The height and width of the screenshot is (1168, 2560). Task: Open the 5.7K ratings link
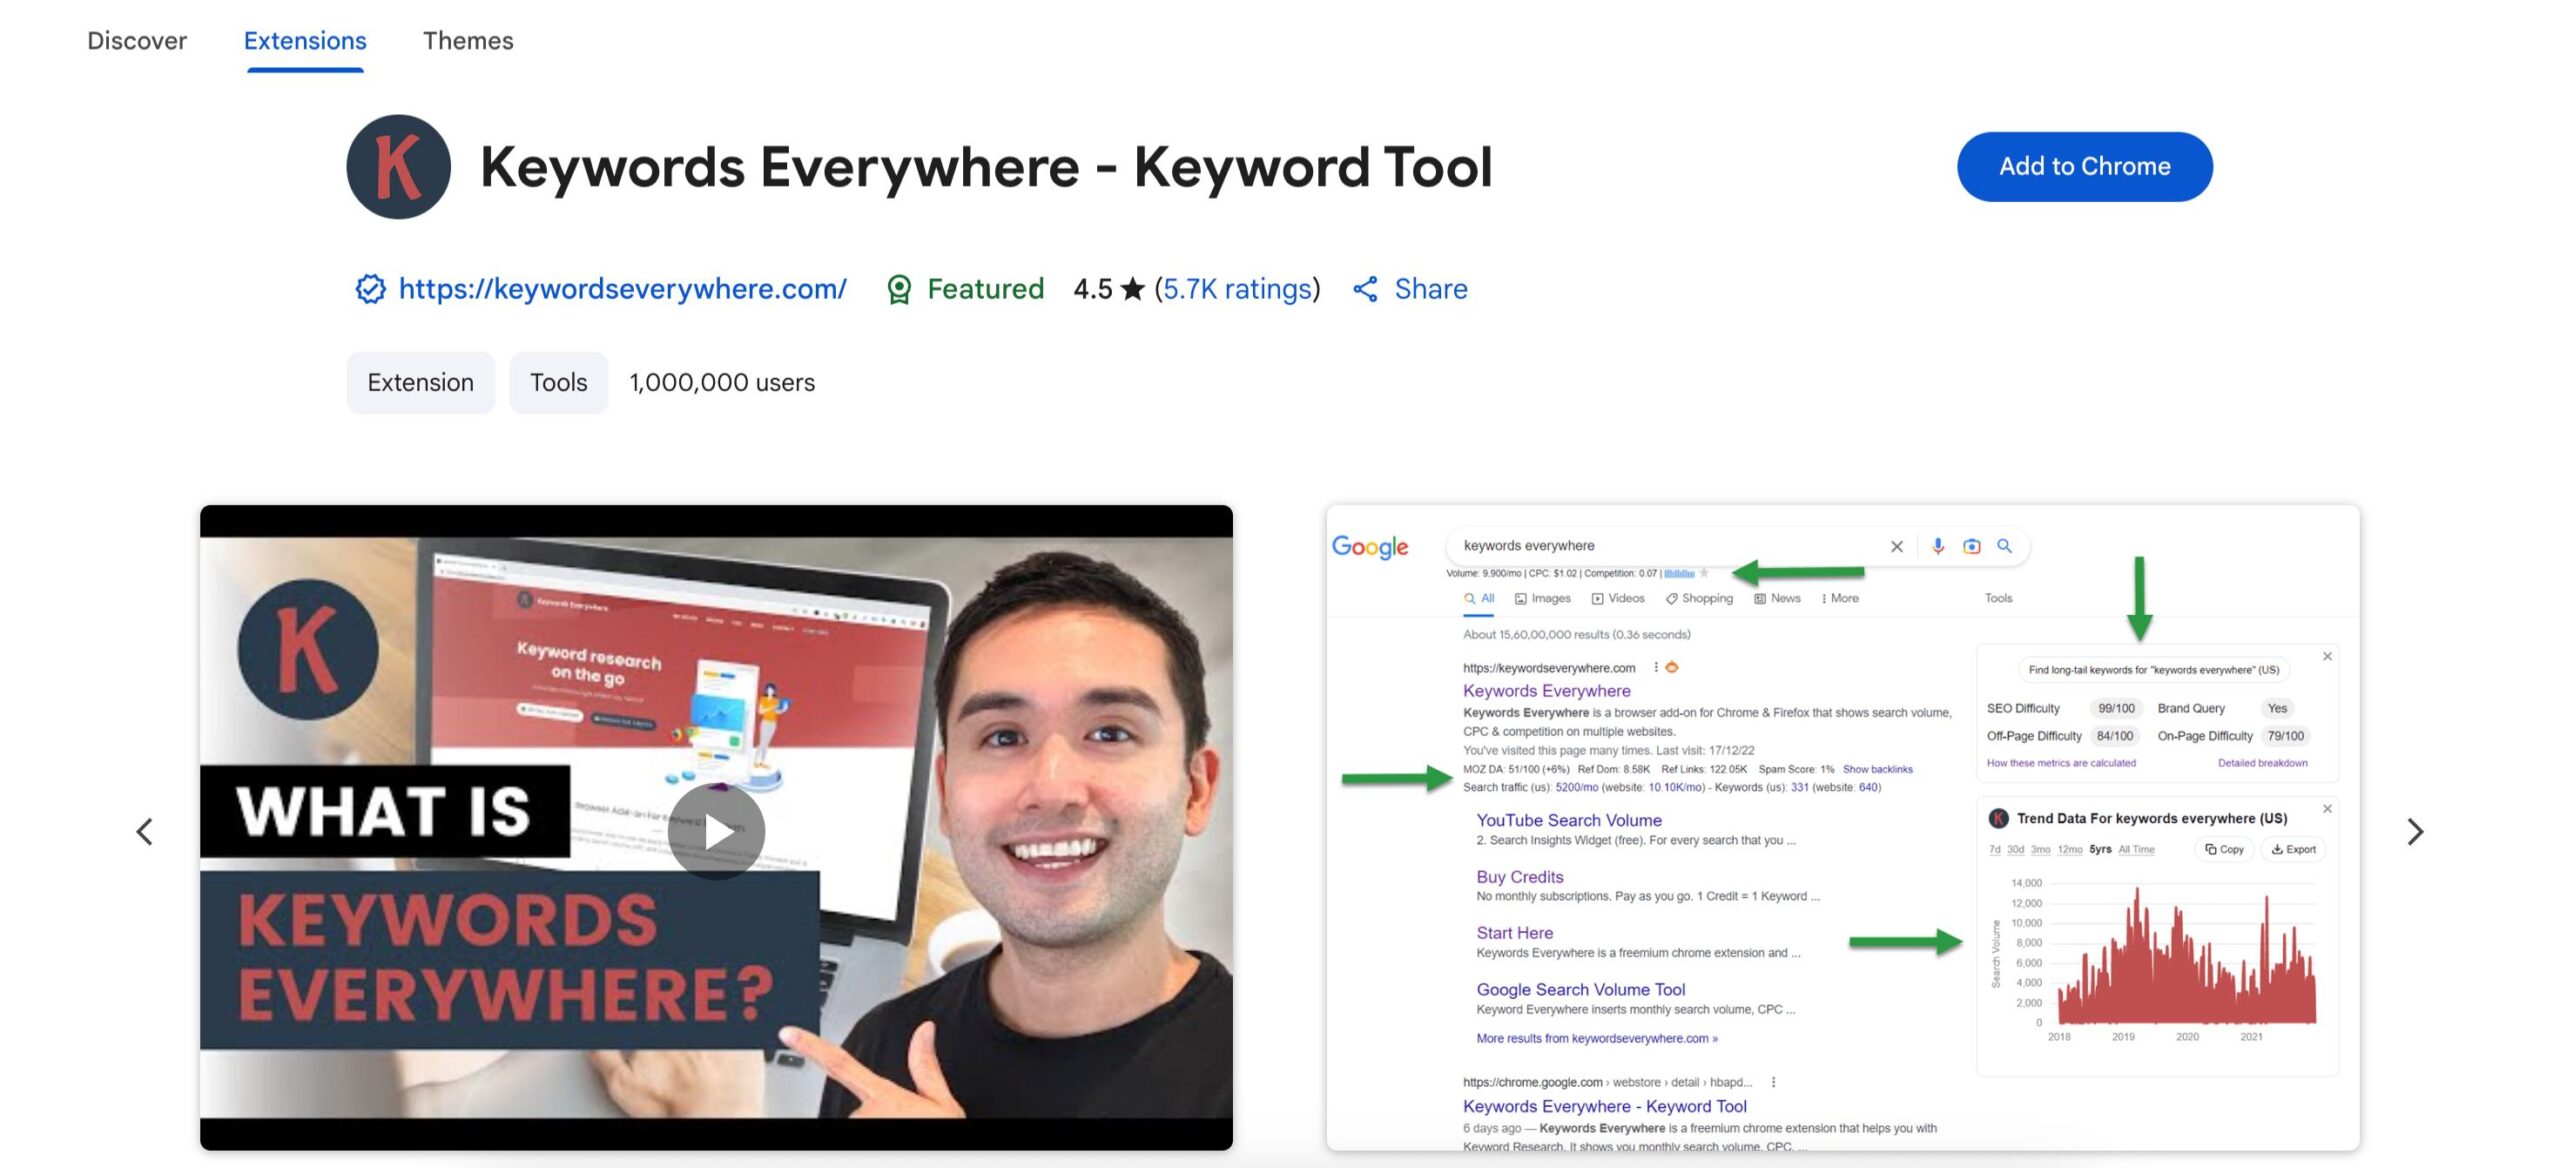(x=1237, y=289)
